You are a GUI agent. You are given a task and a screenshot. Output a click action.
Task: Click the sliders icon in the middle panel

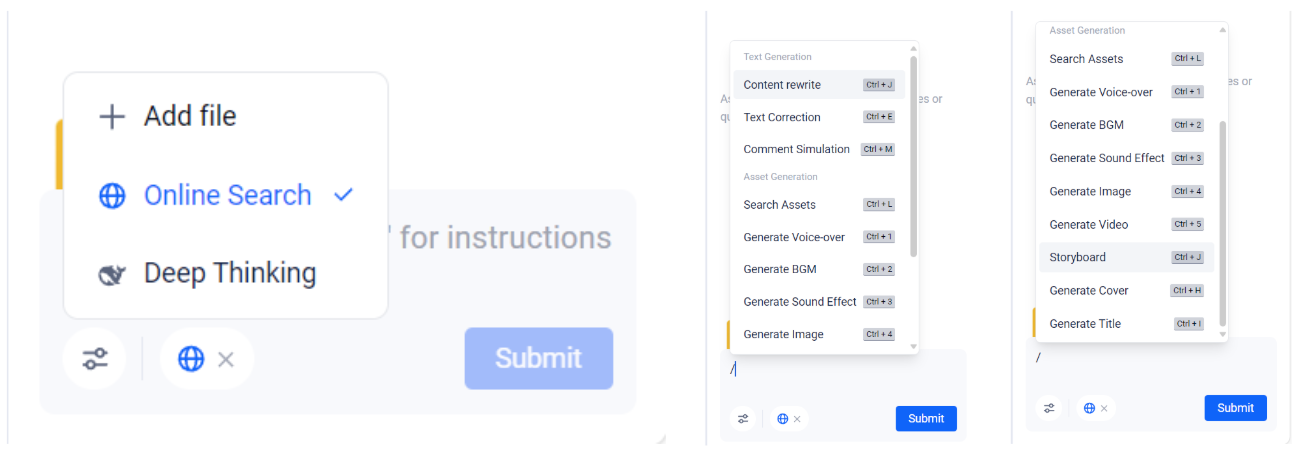coord(743,419)
